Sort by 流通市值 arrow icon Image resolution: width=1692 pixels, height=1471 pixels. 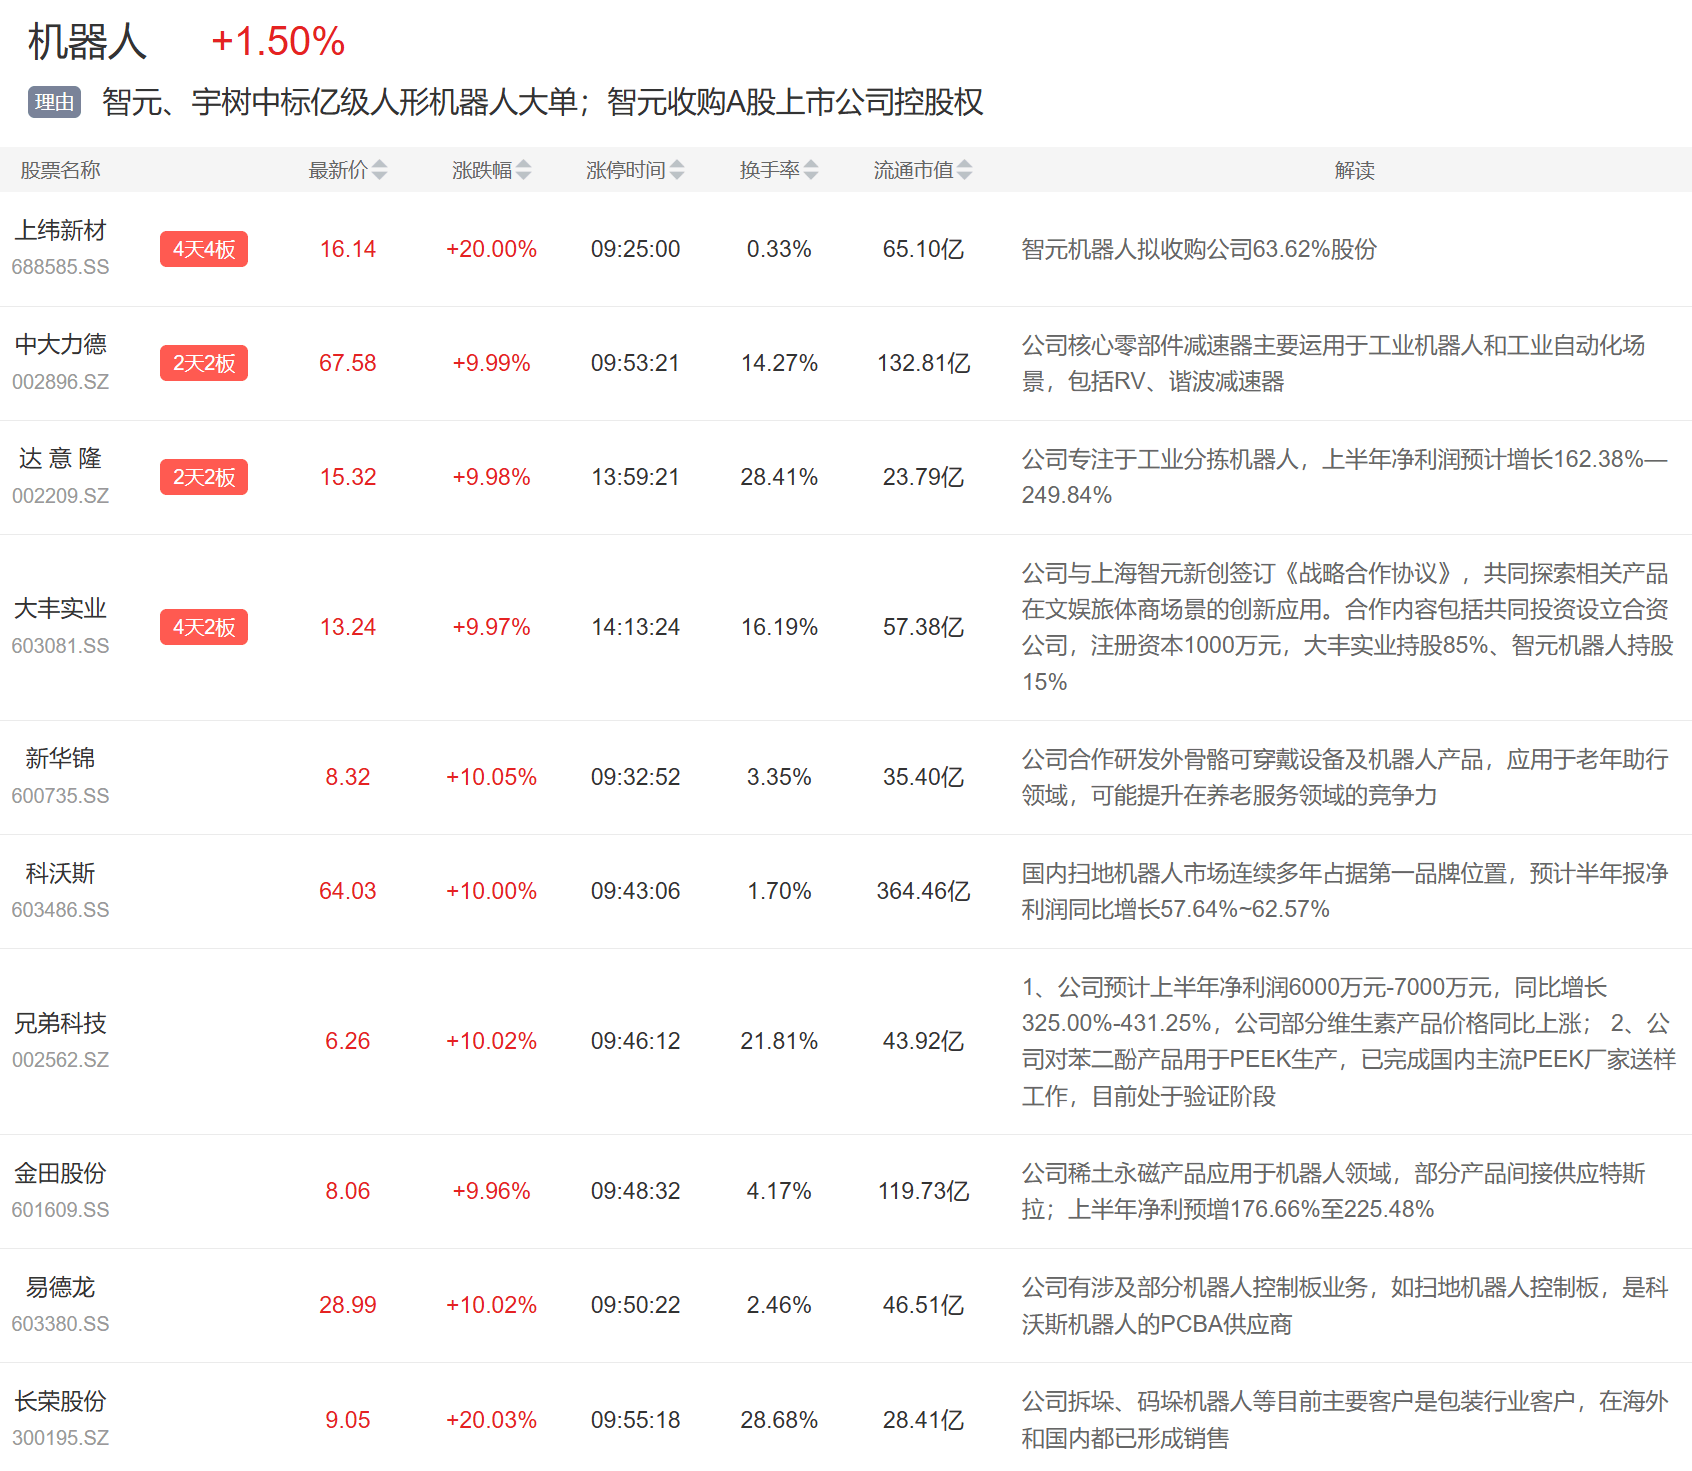coord(964,170)
